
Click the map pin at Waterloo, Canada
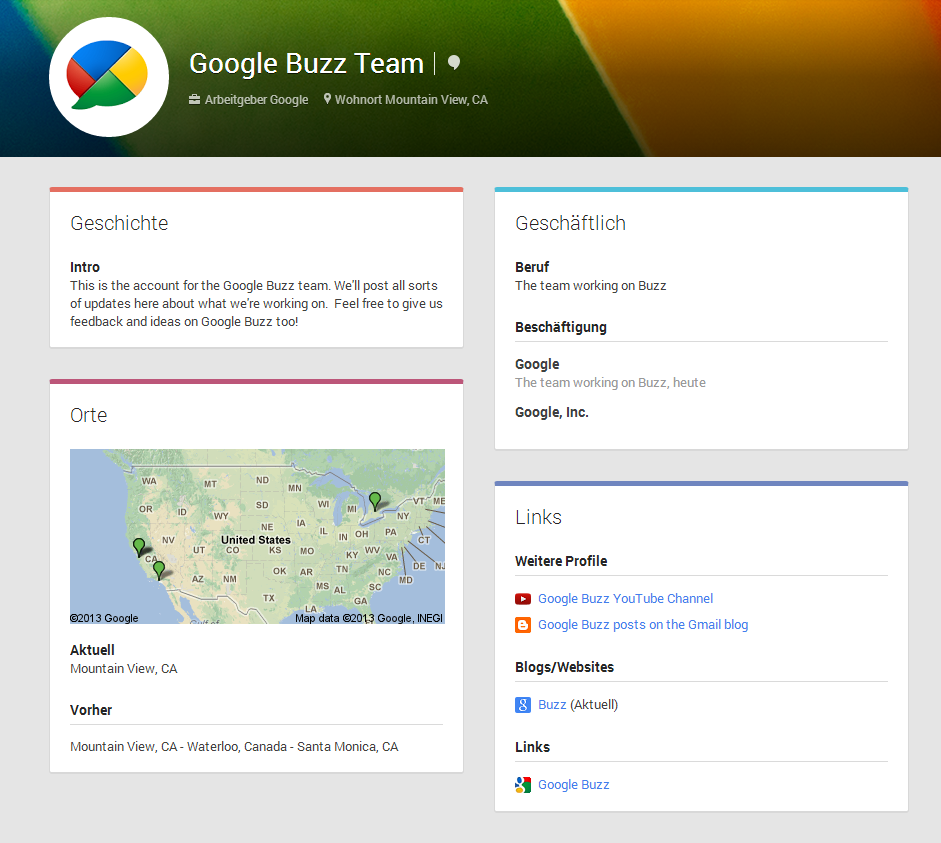coord(375,501)
